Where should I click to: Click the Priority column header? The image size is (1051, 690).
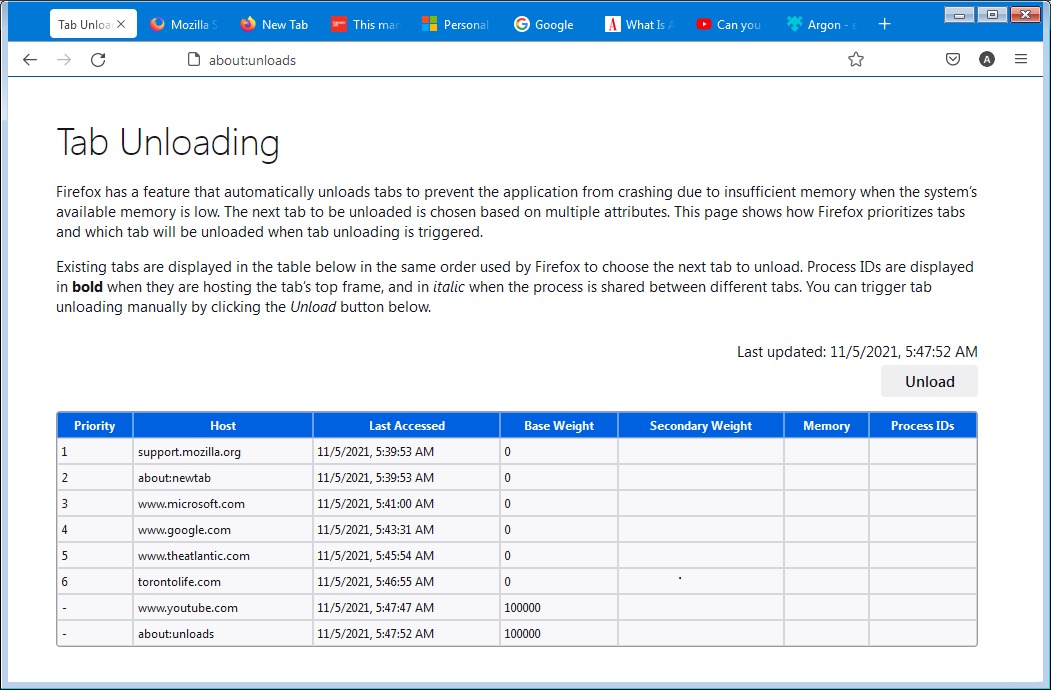click(x=95, y=426)
